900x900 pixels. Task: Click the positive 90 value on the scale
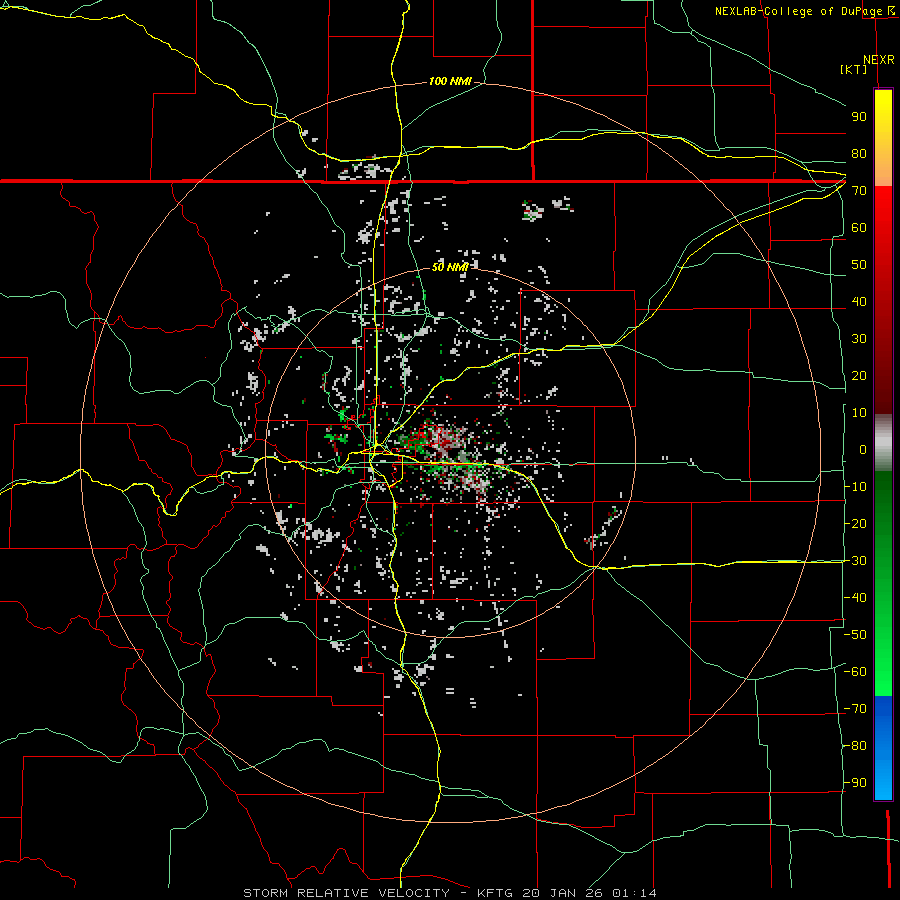[859, 117]
